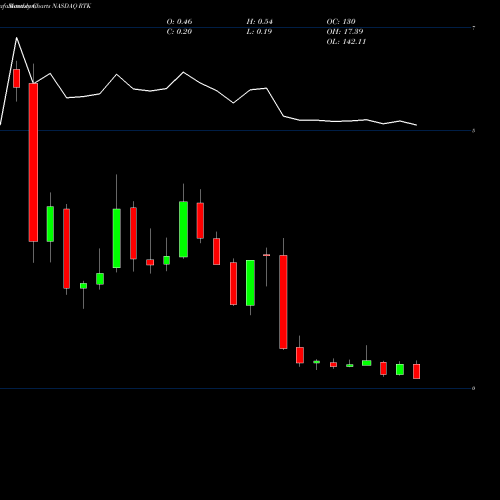Click the y-axis label 0

pyautogui.click(x=474, y=388)
